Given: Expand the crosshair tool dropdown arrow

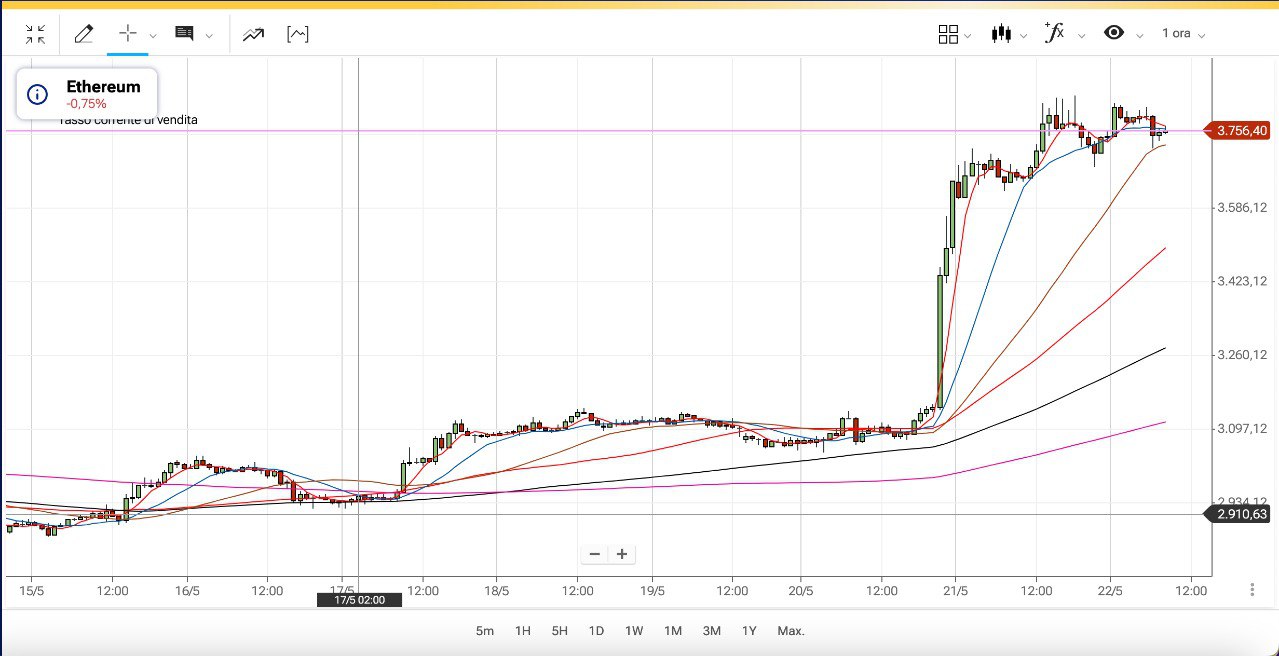Looking at the screenshot, I should [x=153, y=36].
